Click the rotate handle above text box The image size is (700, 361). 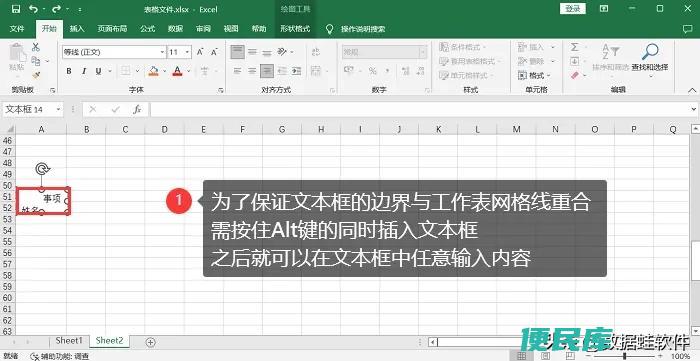click(42, 168)
